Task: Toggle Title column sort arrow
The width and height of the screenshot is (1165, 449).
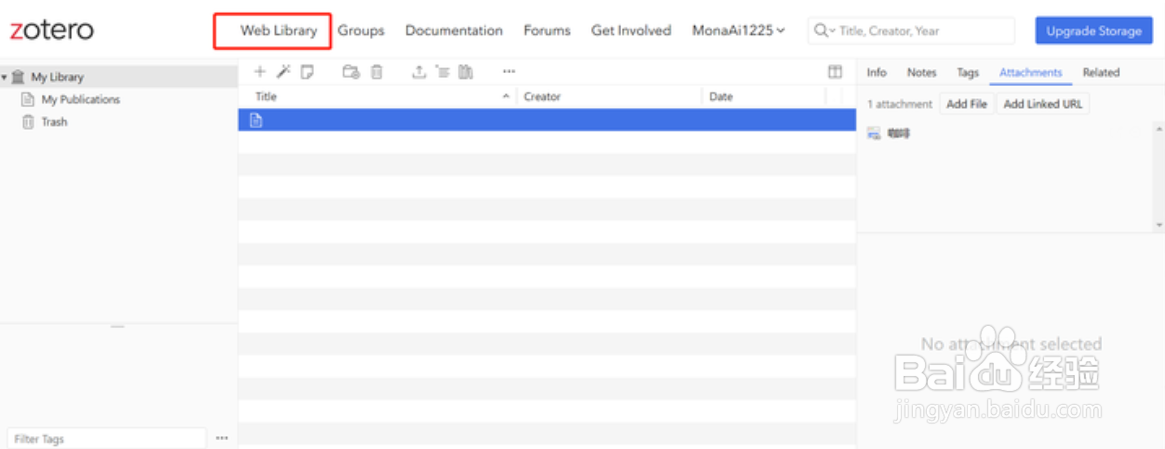Action: (506, 97)
